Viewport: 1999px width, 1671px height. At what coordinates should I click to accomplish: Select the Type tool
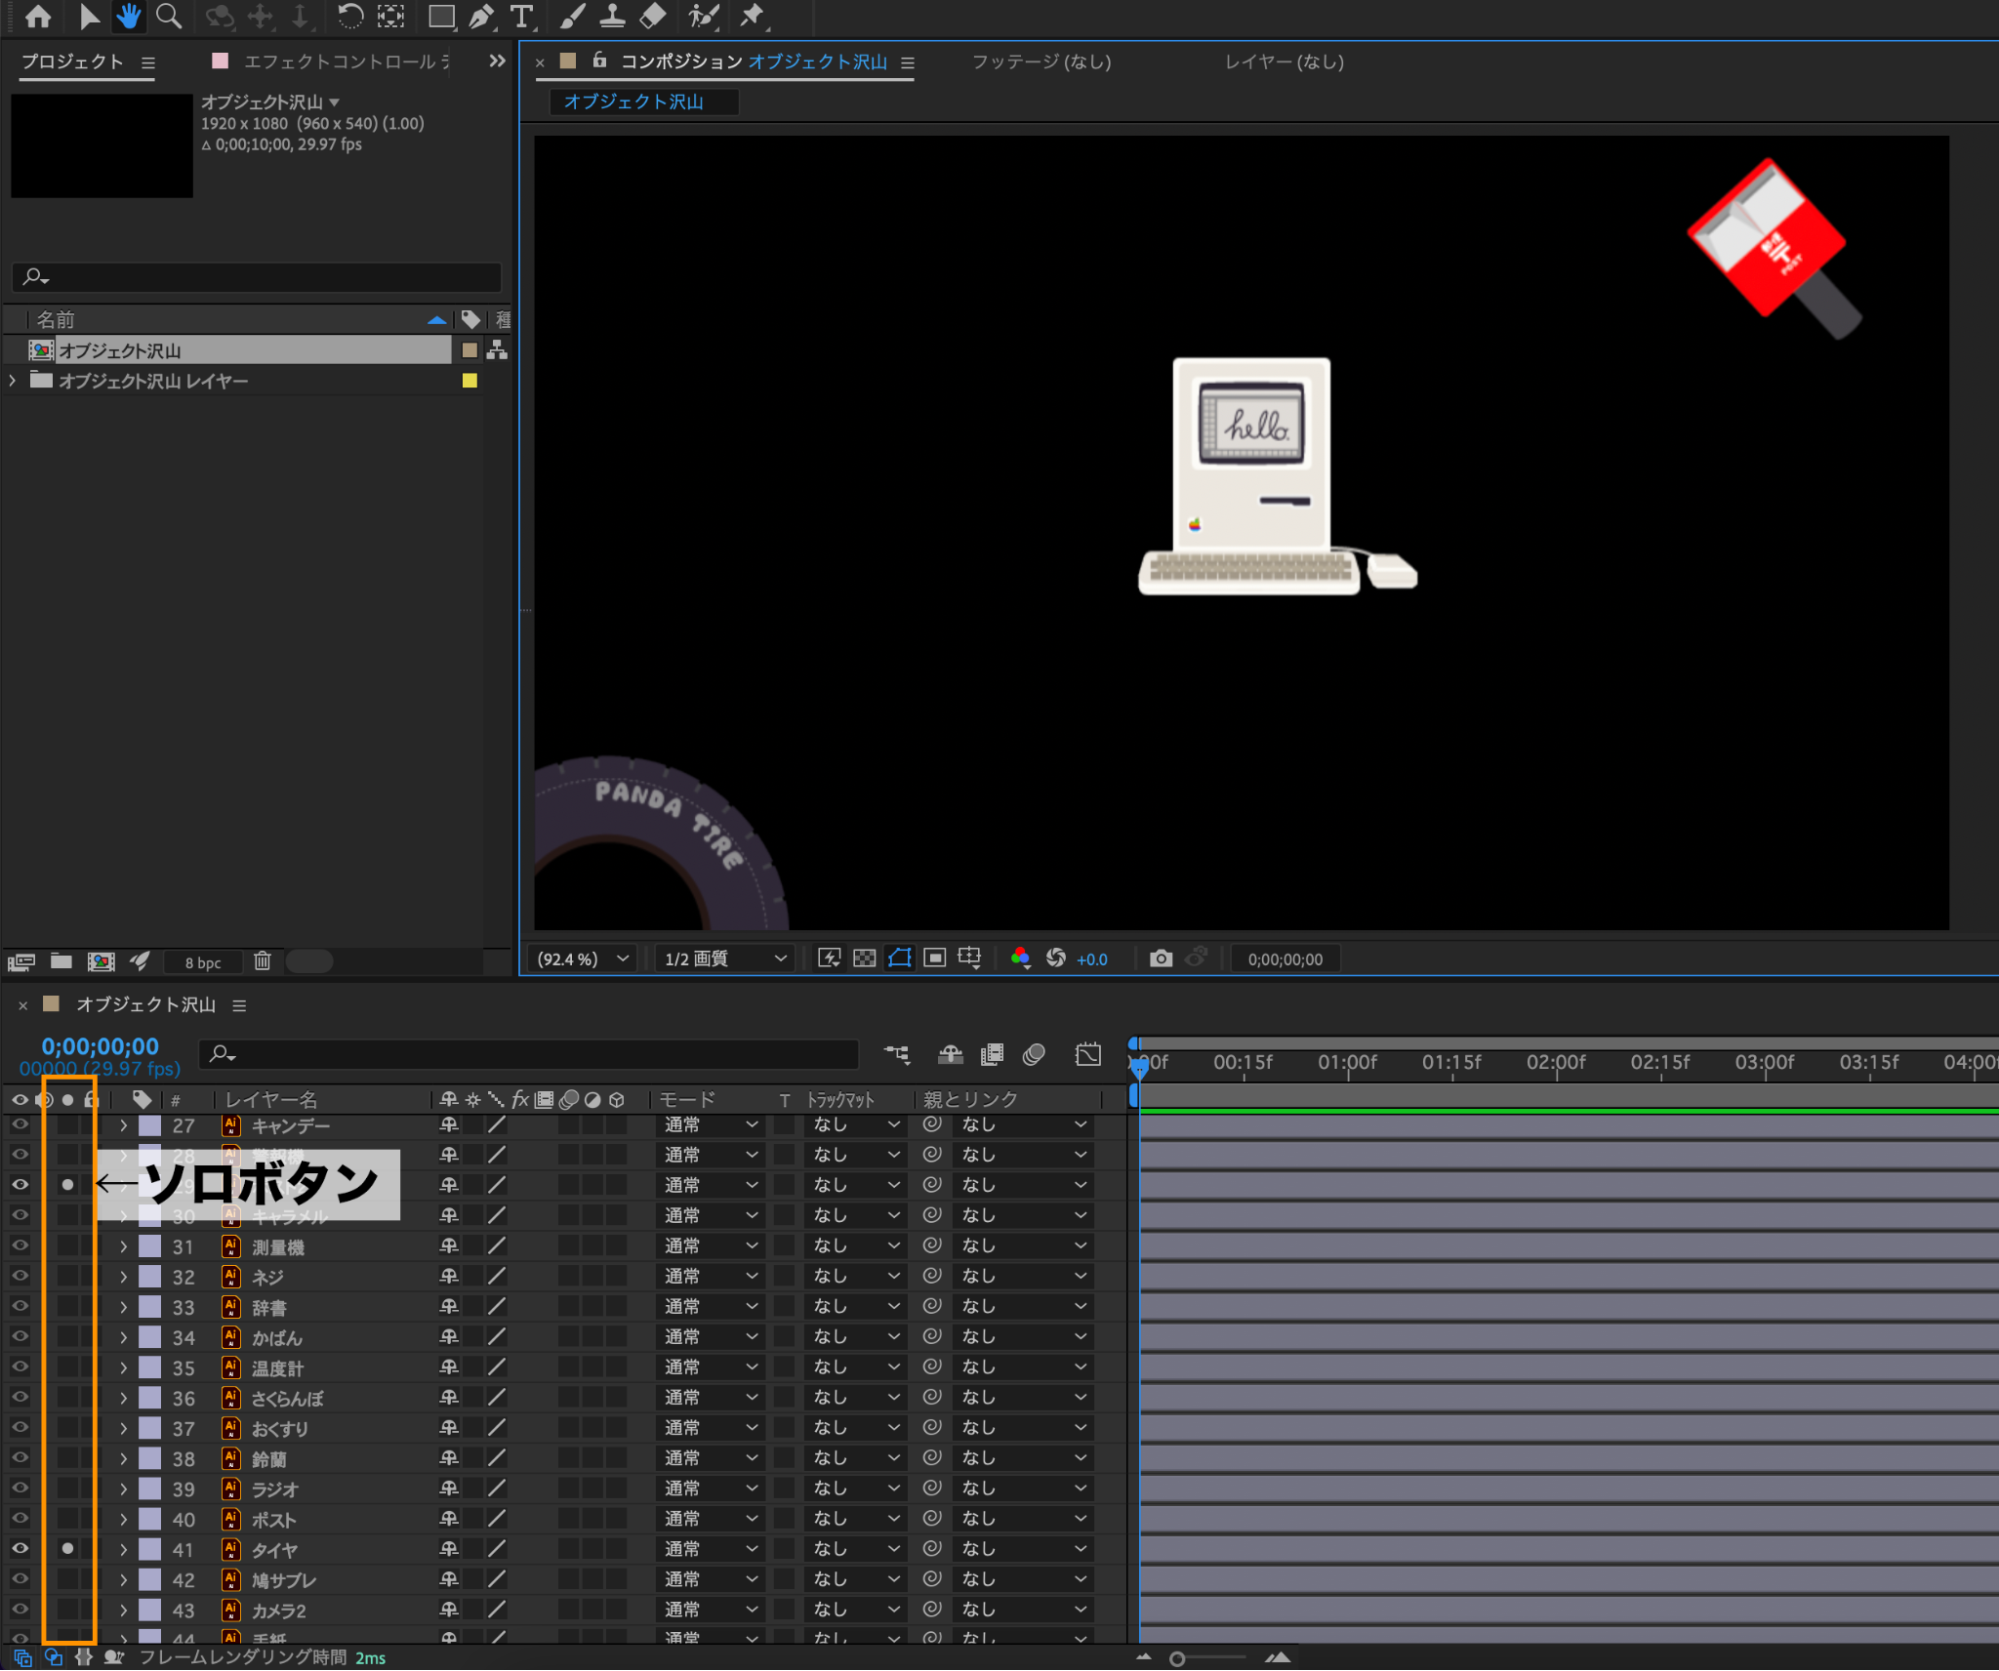pos(521,16)
